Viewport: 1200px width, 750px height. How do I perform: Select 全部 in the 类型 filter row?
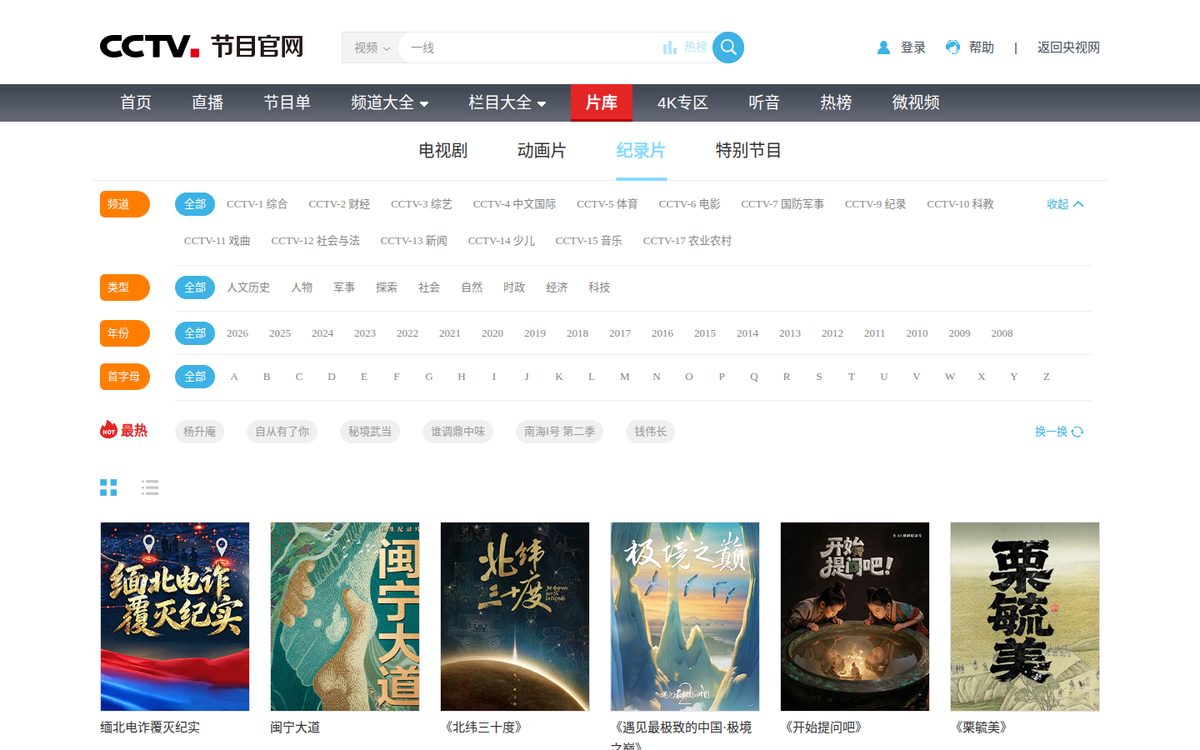click(195, 287)
